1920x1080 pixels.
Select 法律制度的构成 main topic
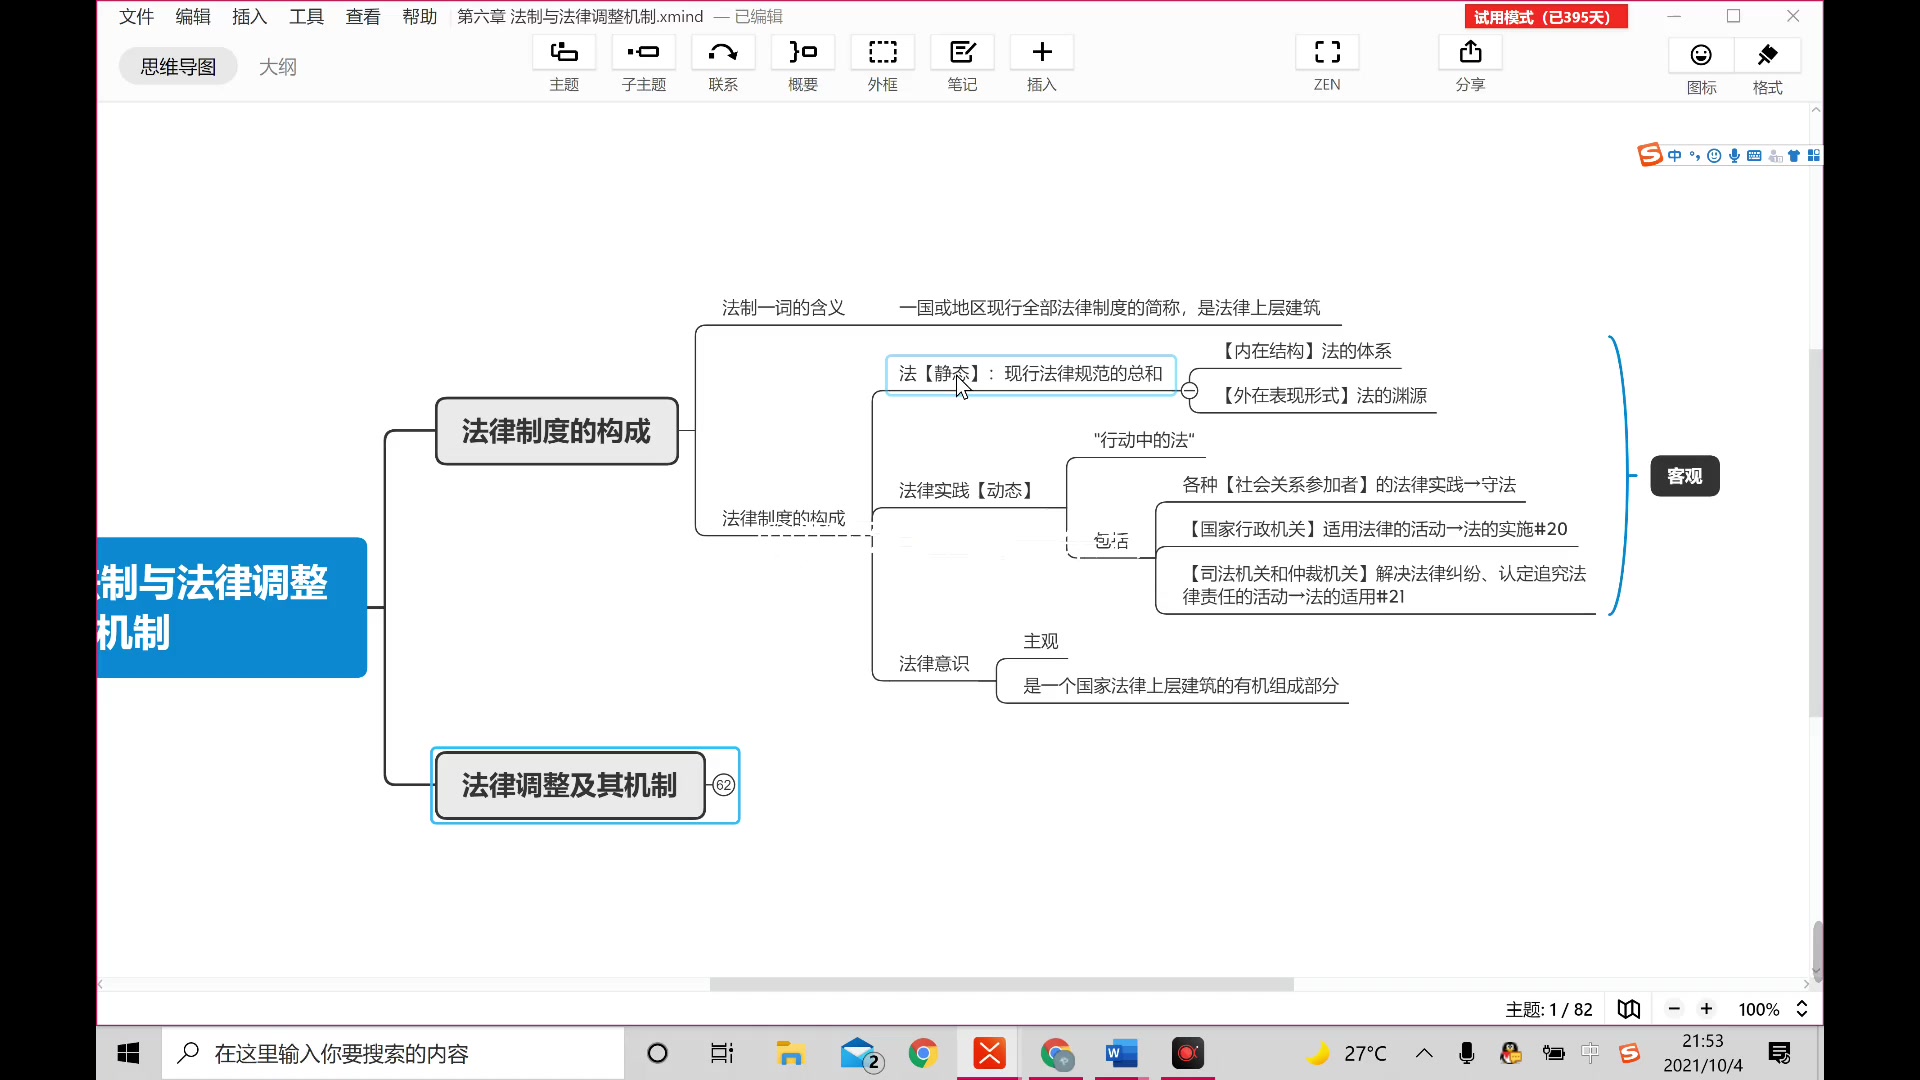pyautogui.click(x=557, y=431)
